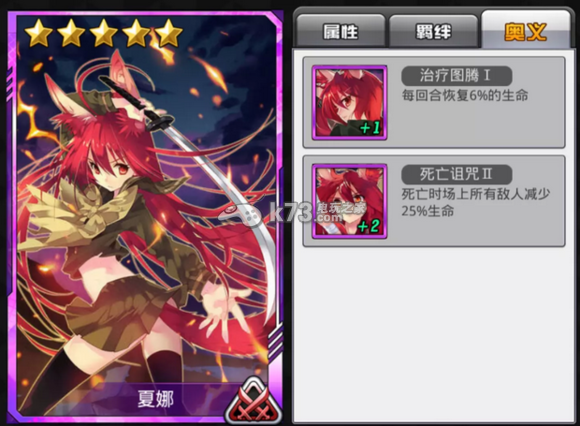
Task: Switch to the 属性 tab
Action: pos(341,31)
